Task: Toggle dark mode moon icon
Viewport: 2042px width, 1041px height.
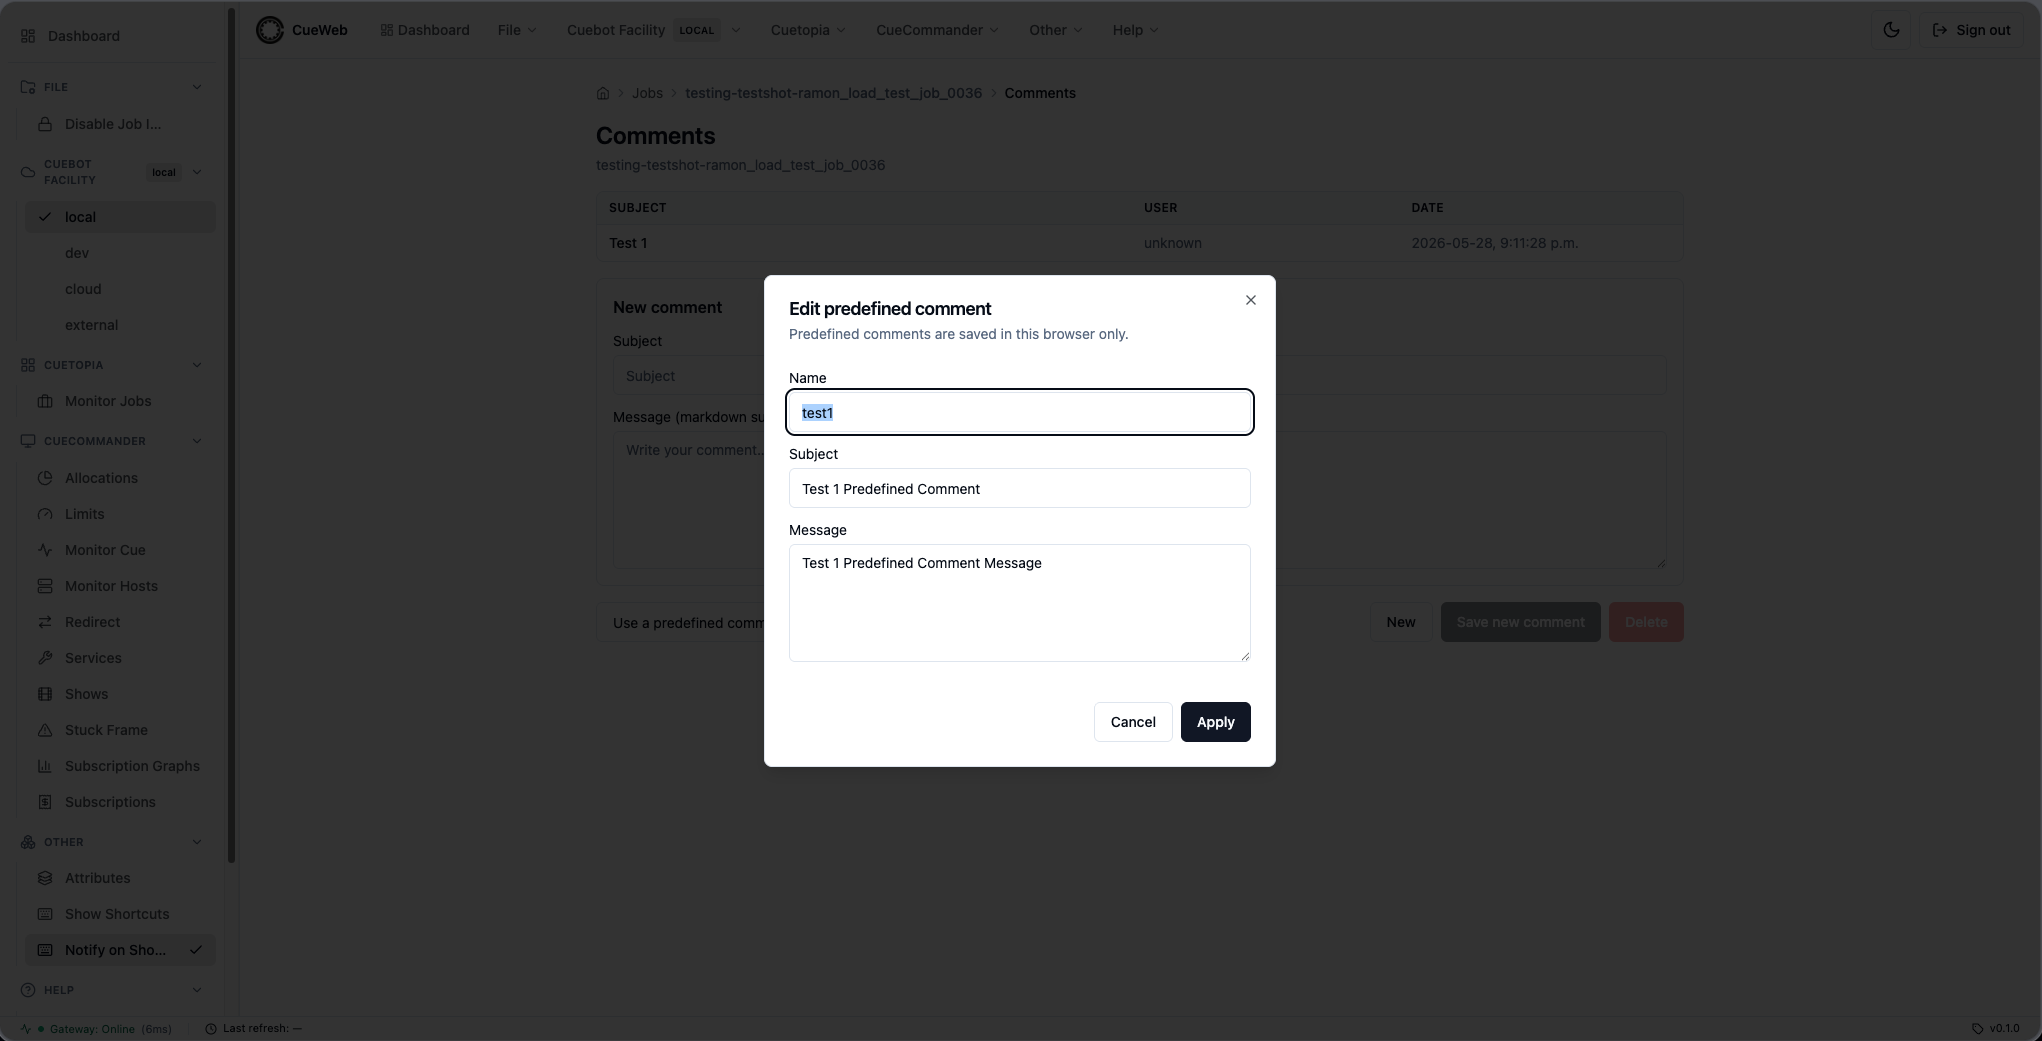Action: pos(1891,30)
